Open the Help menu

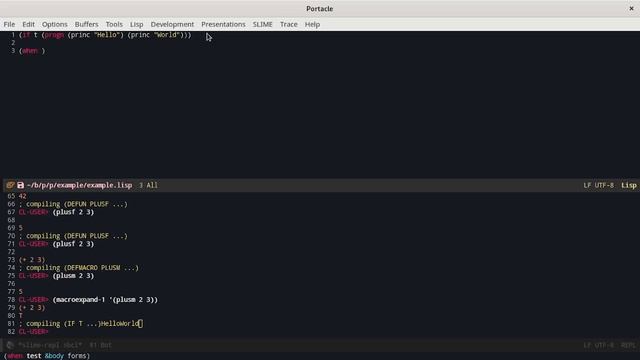(312, 24)
